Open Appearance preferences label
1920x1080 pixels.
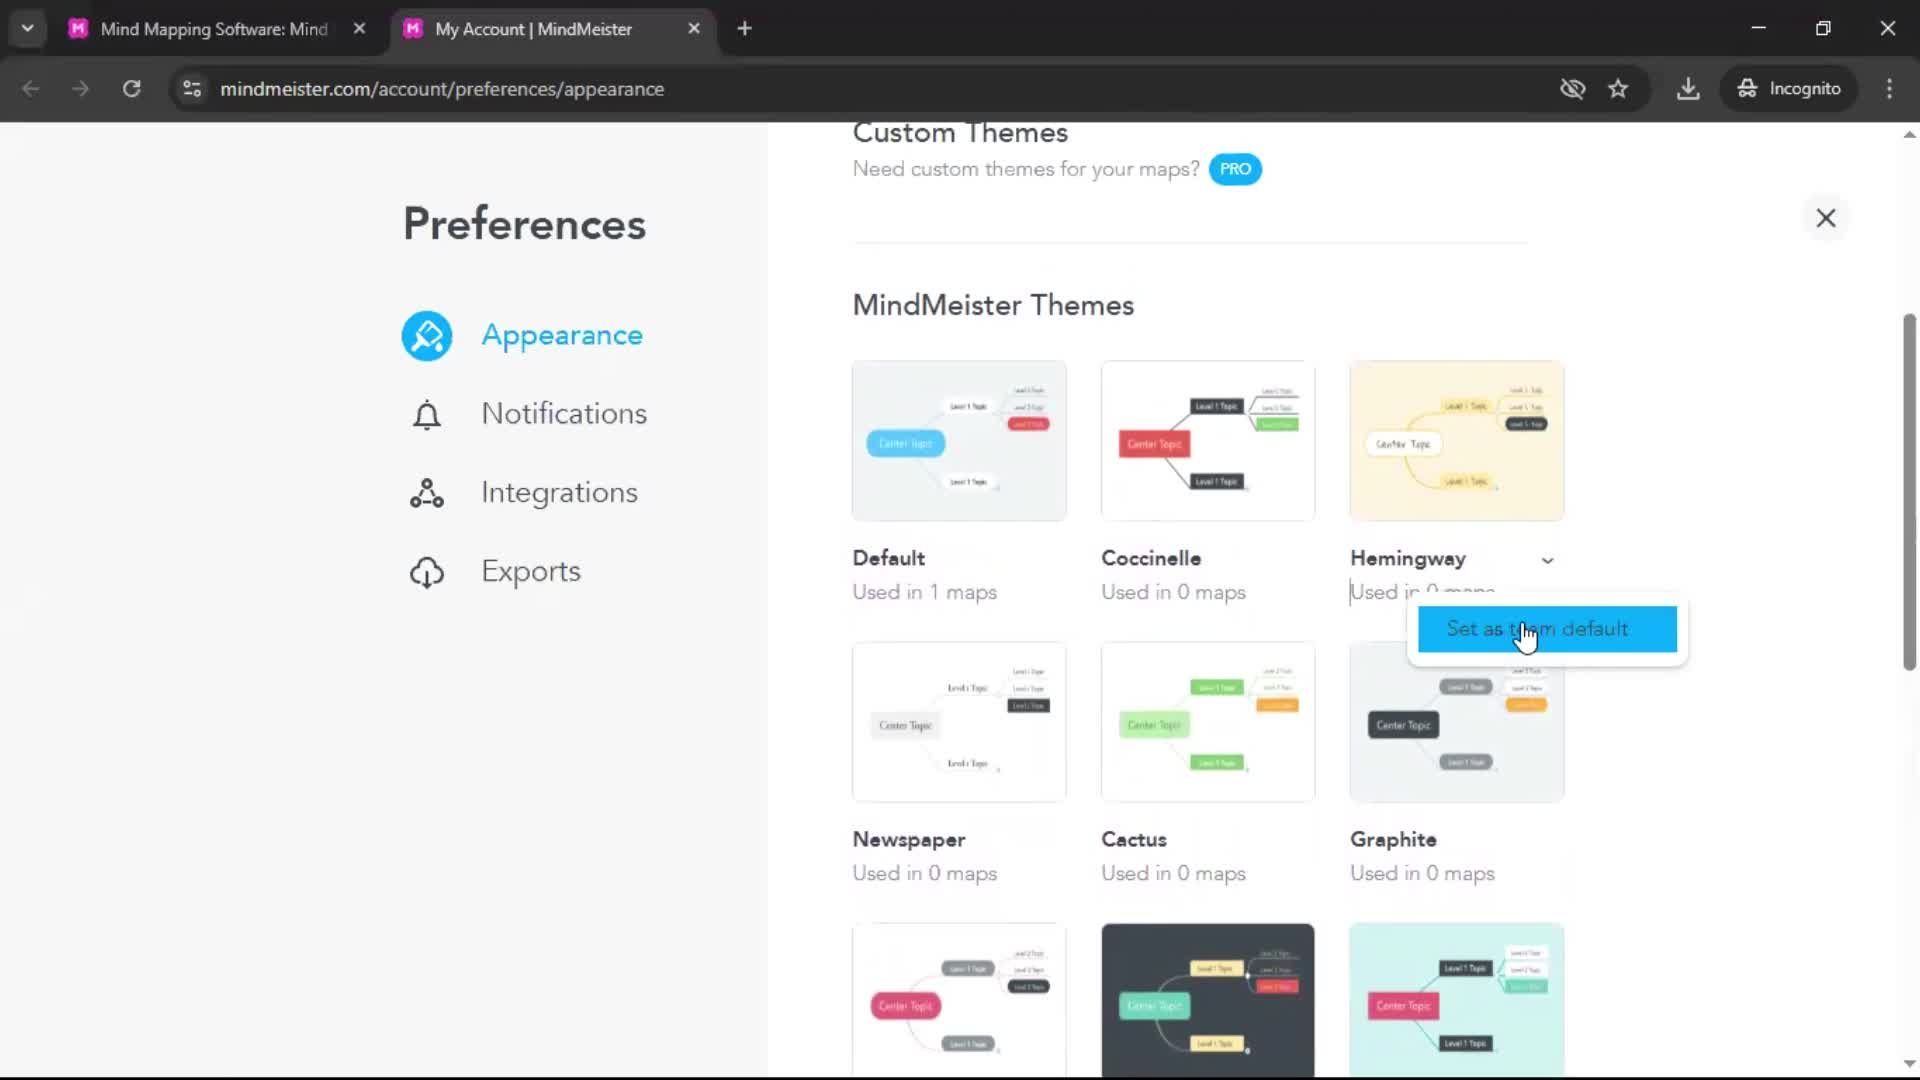tap(562, 336)
